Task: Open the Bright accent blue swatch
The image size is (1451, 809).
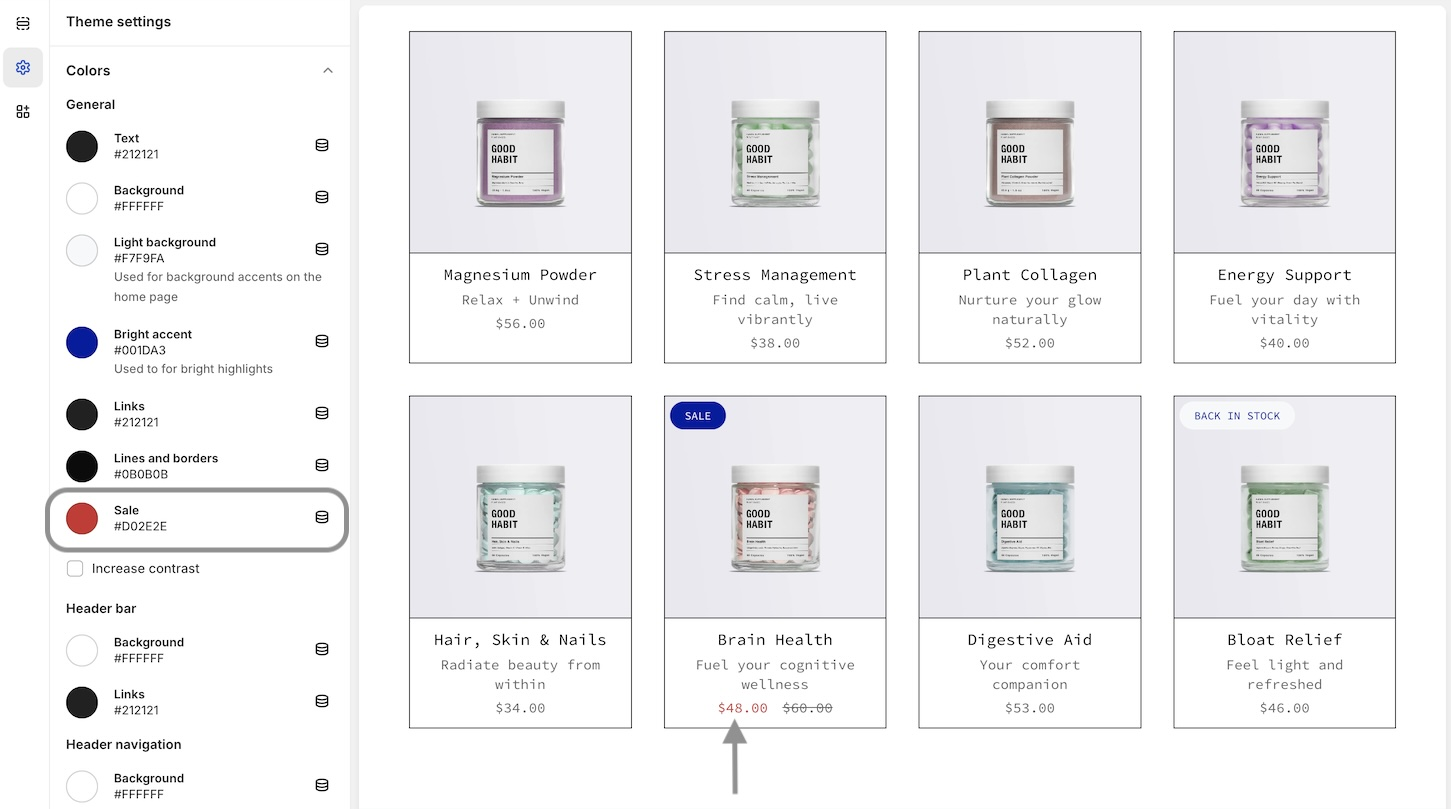Action: pyautogui.click(x=82, y=342)
